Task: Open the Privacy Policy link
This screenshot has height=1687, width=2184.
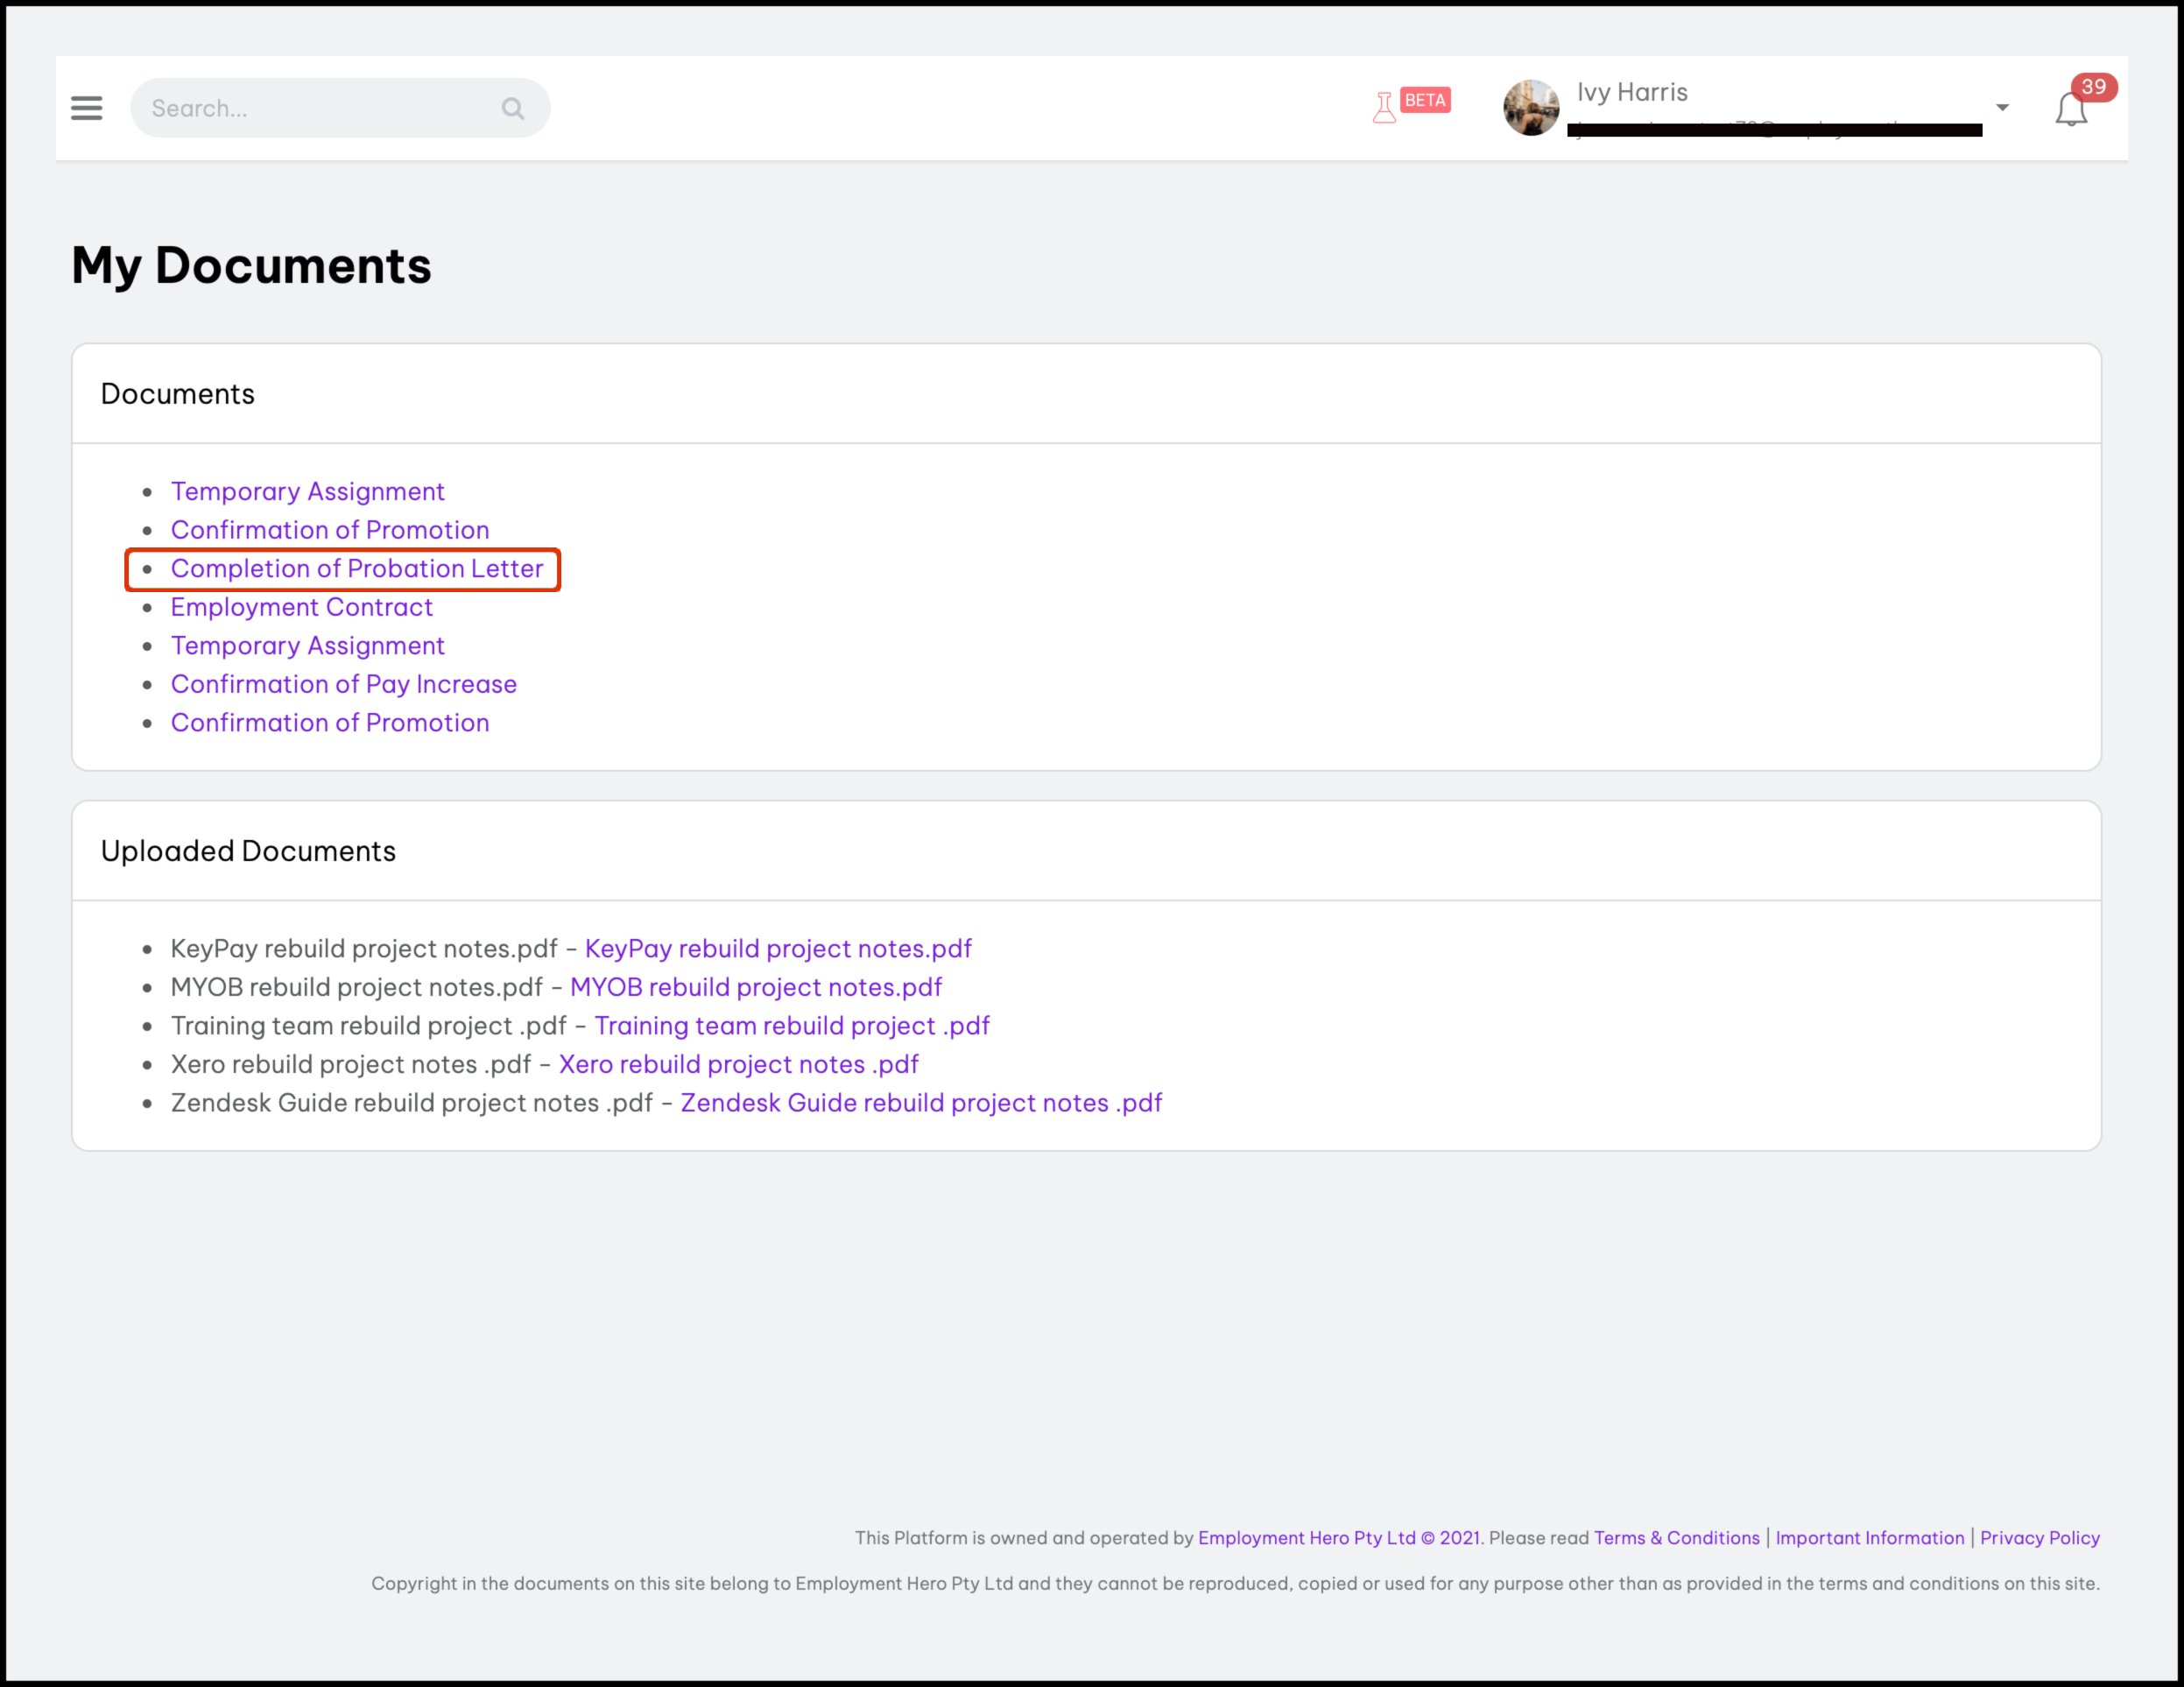Action: coord(2040,1538)
